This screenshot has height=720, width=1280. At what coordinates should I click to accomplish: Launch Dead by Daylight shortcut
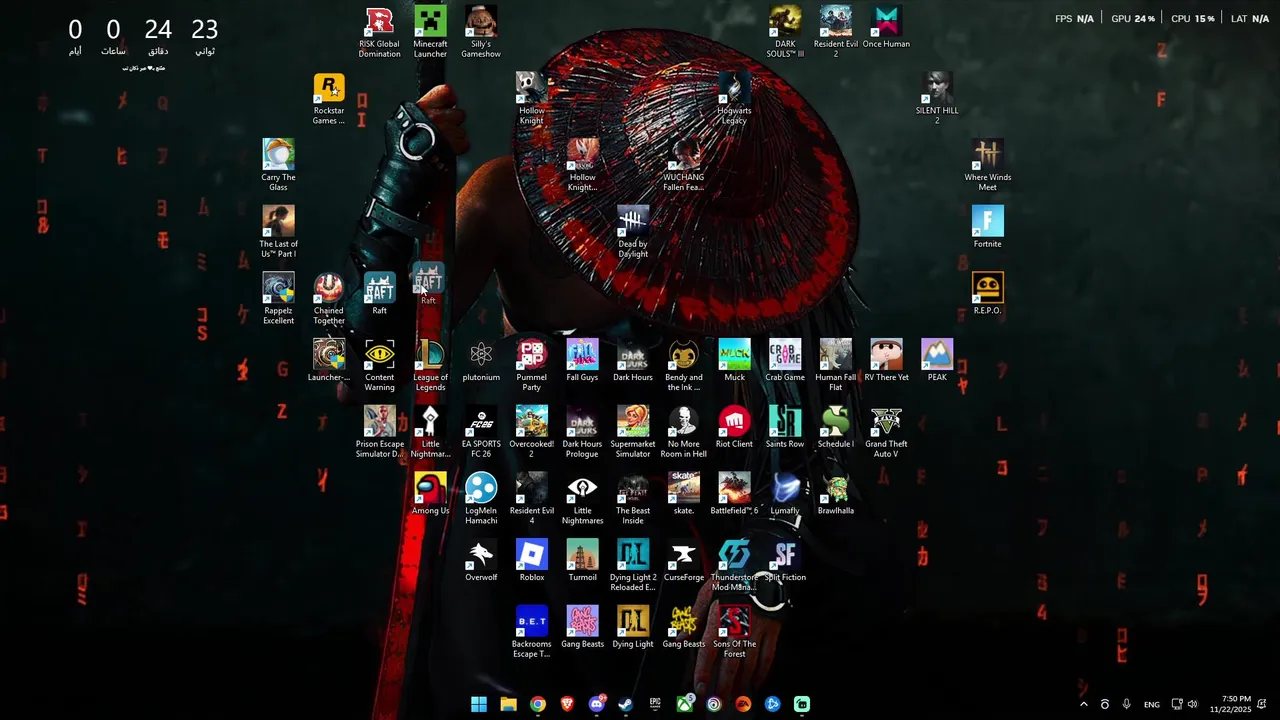coord(633,232)
